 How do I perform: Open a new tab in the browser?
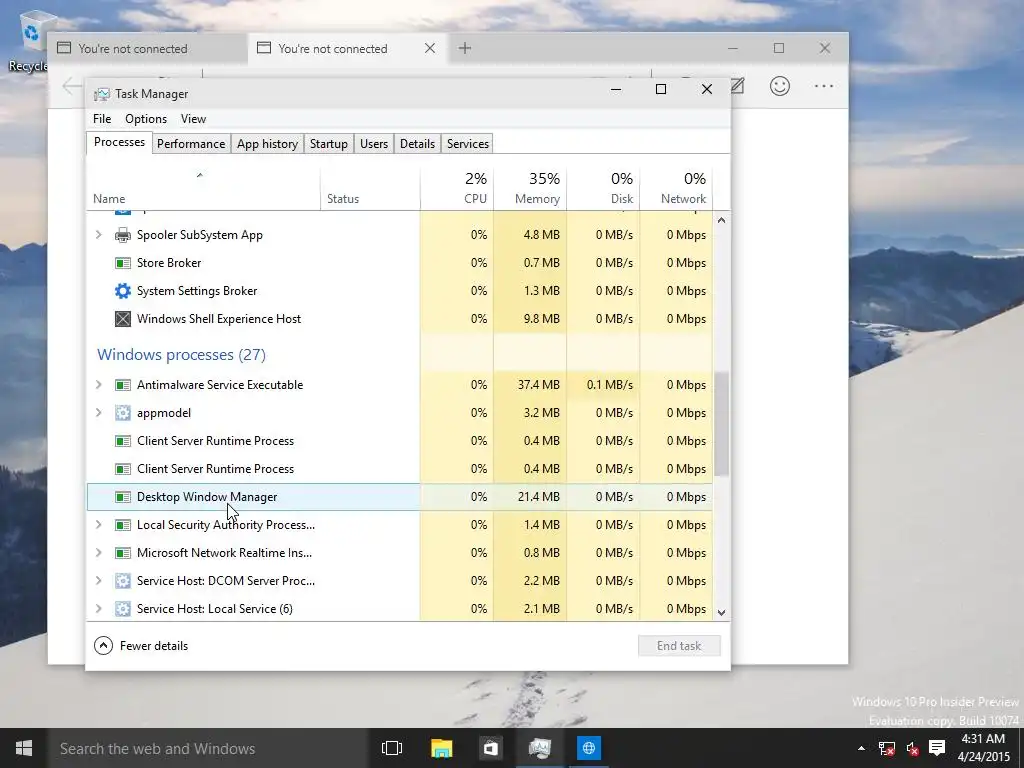[x=464, y=48]
